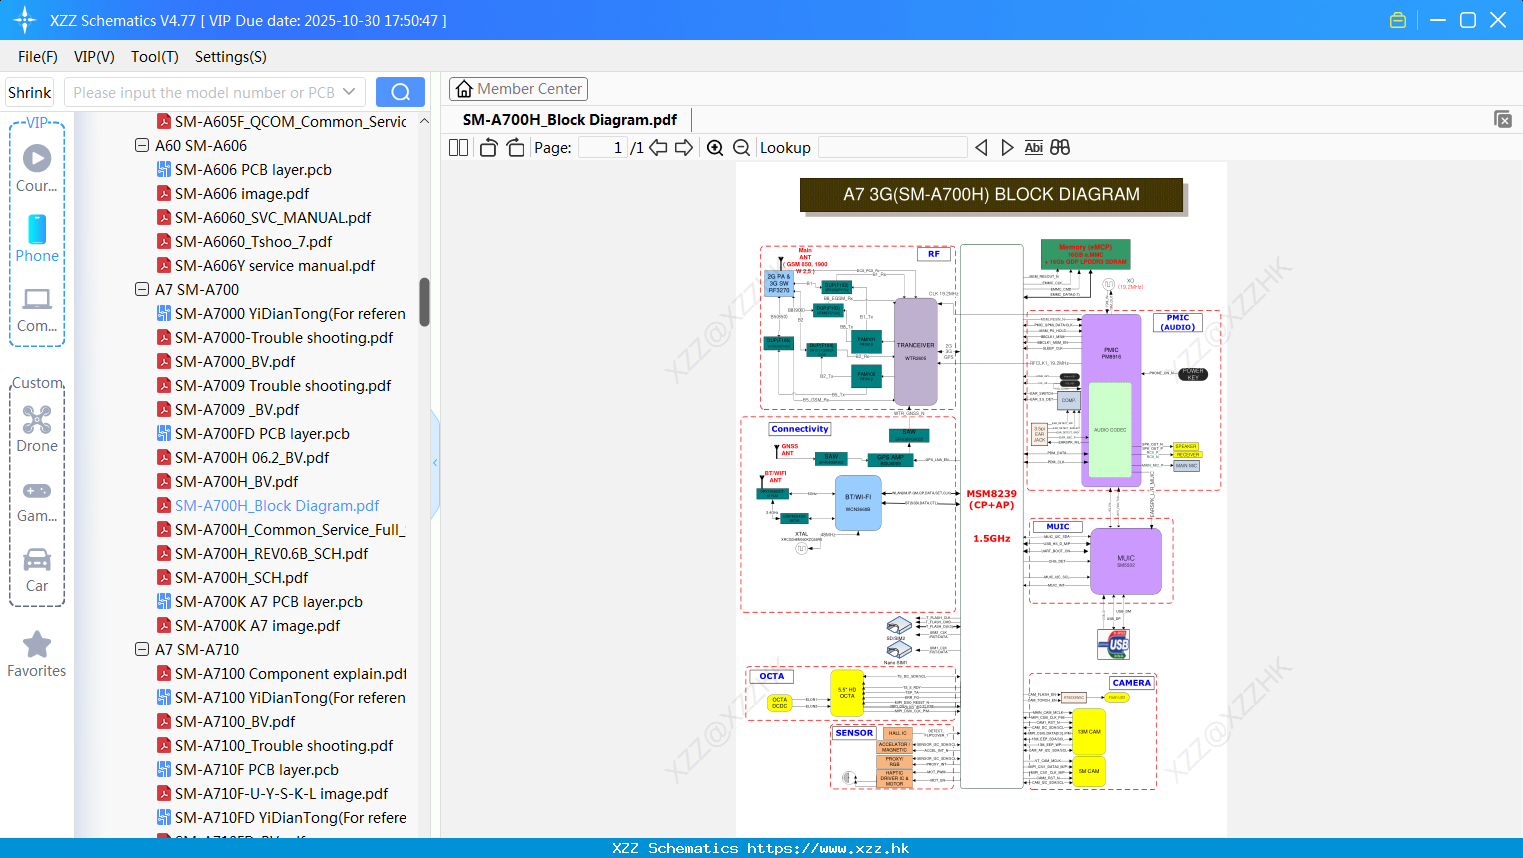Toggle the Abi match-whole-word icon

click(1033, 147)
